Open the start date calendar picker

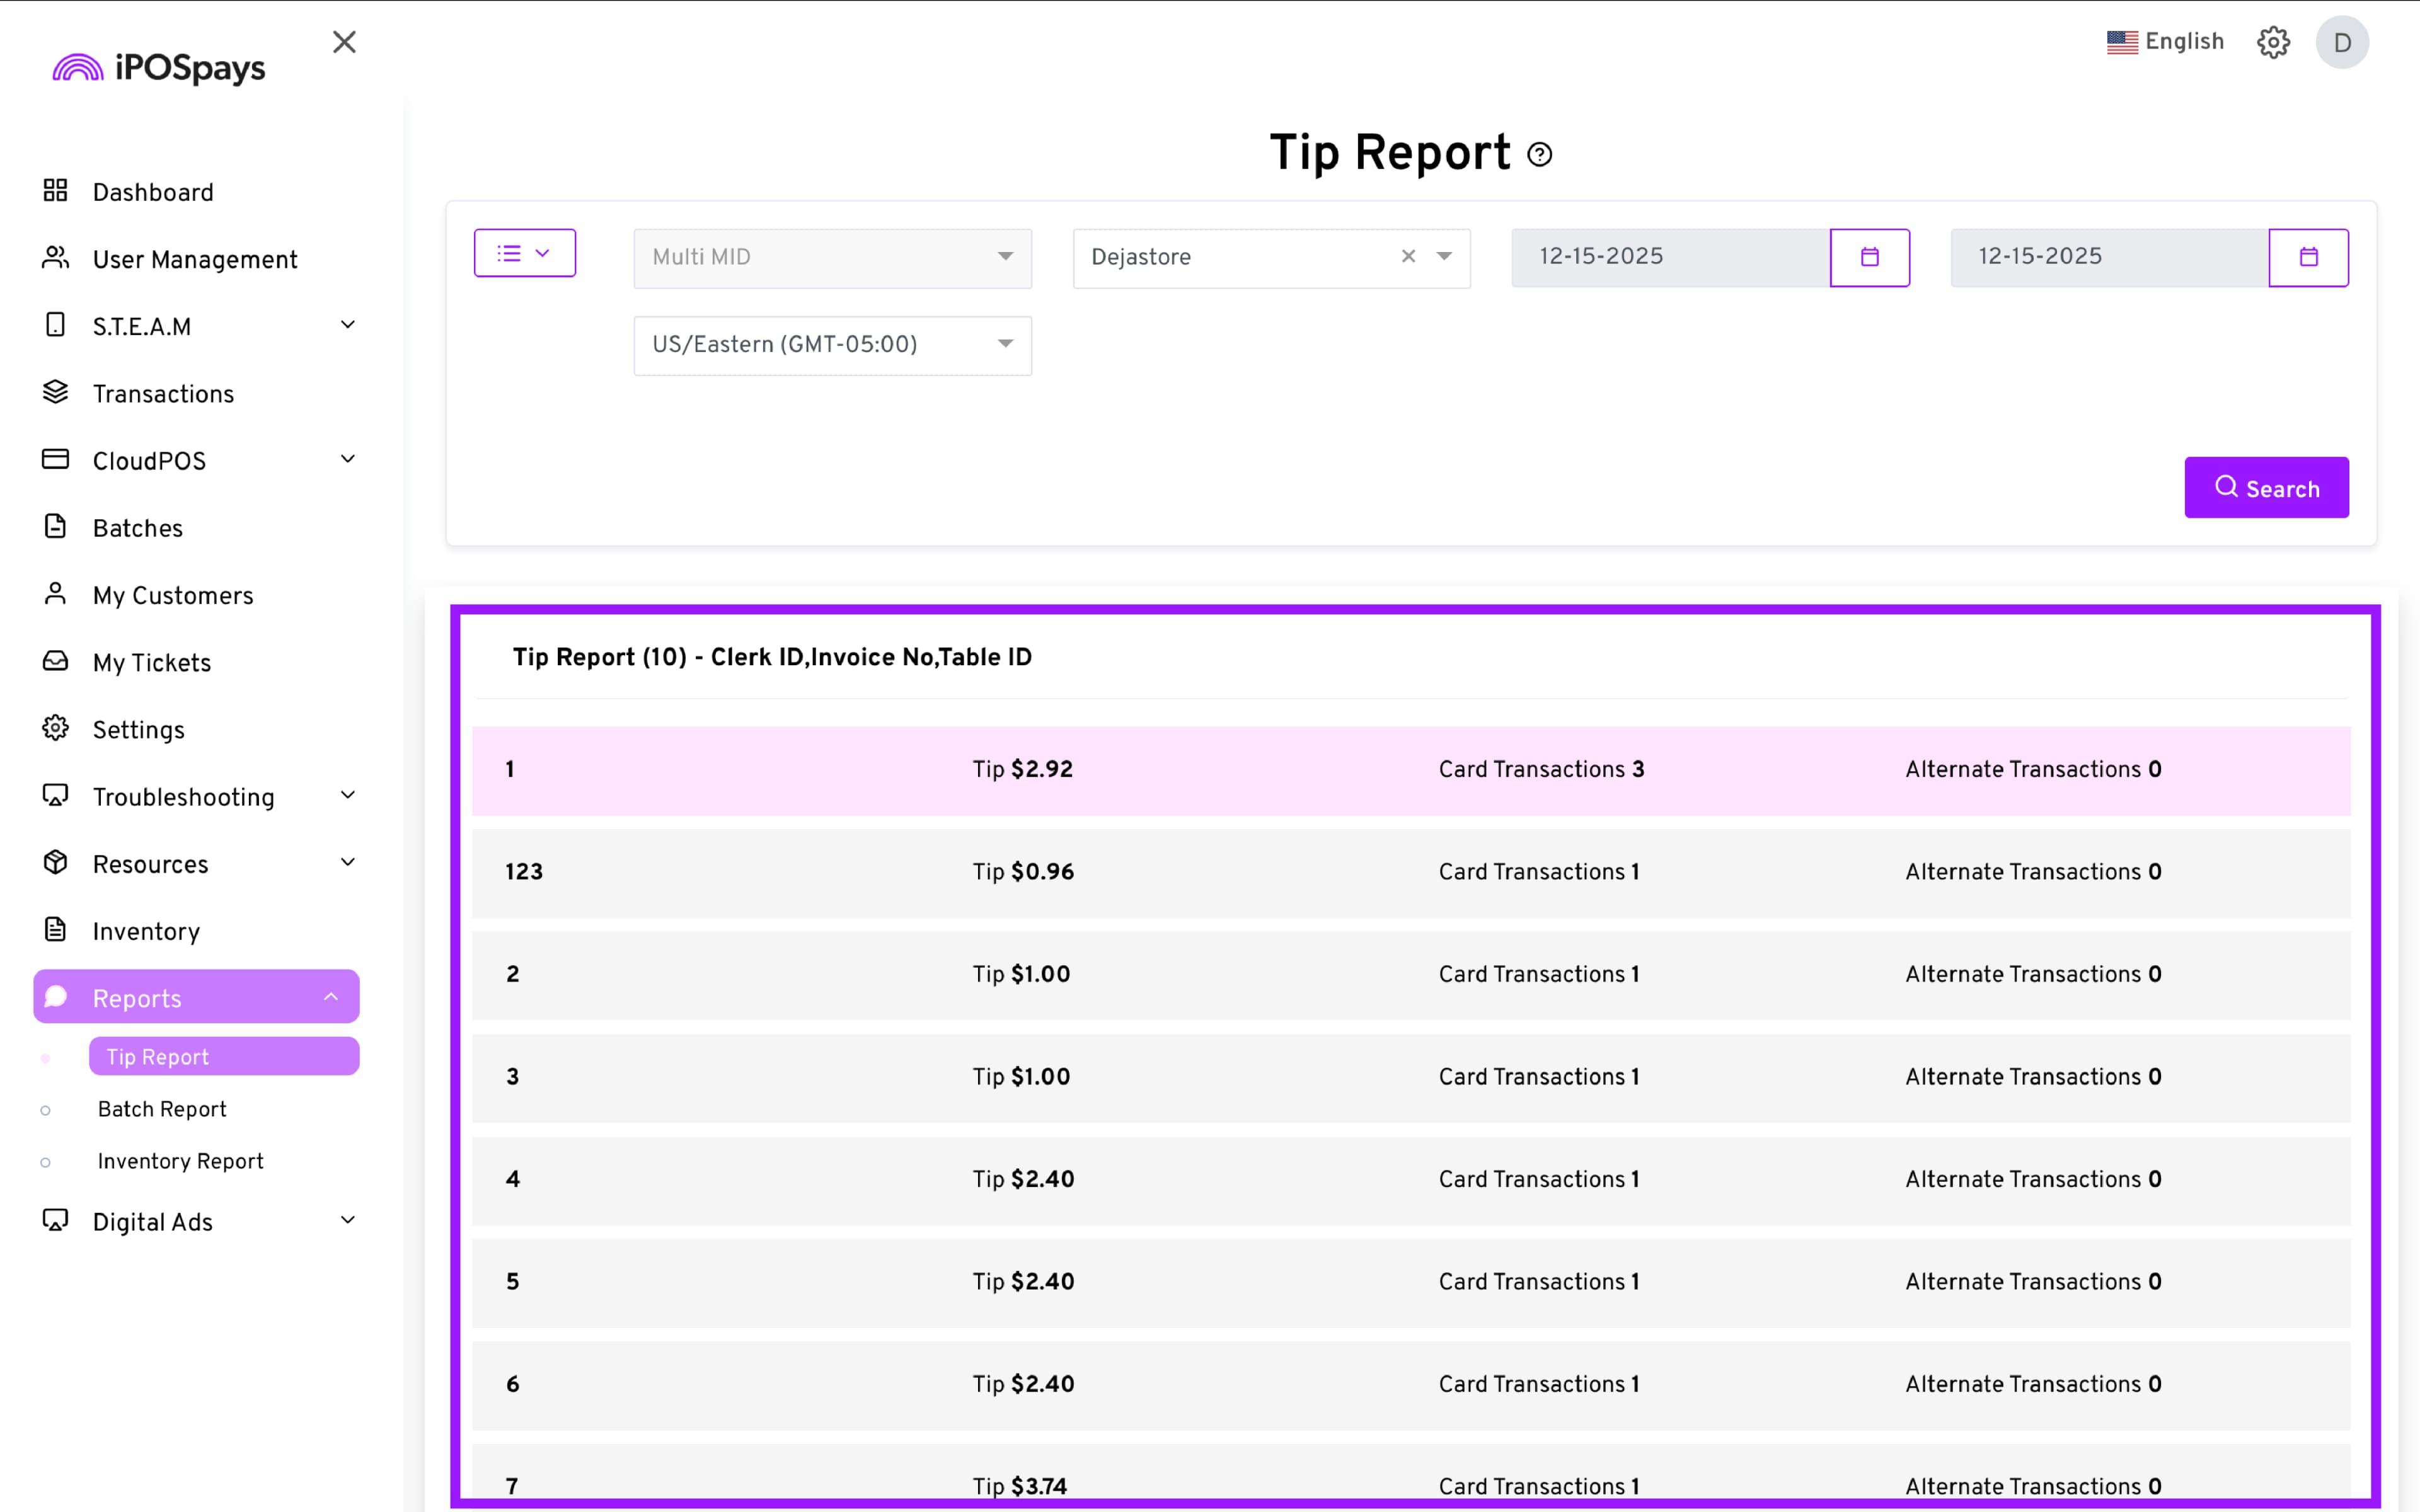click(1869, 257)
